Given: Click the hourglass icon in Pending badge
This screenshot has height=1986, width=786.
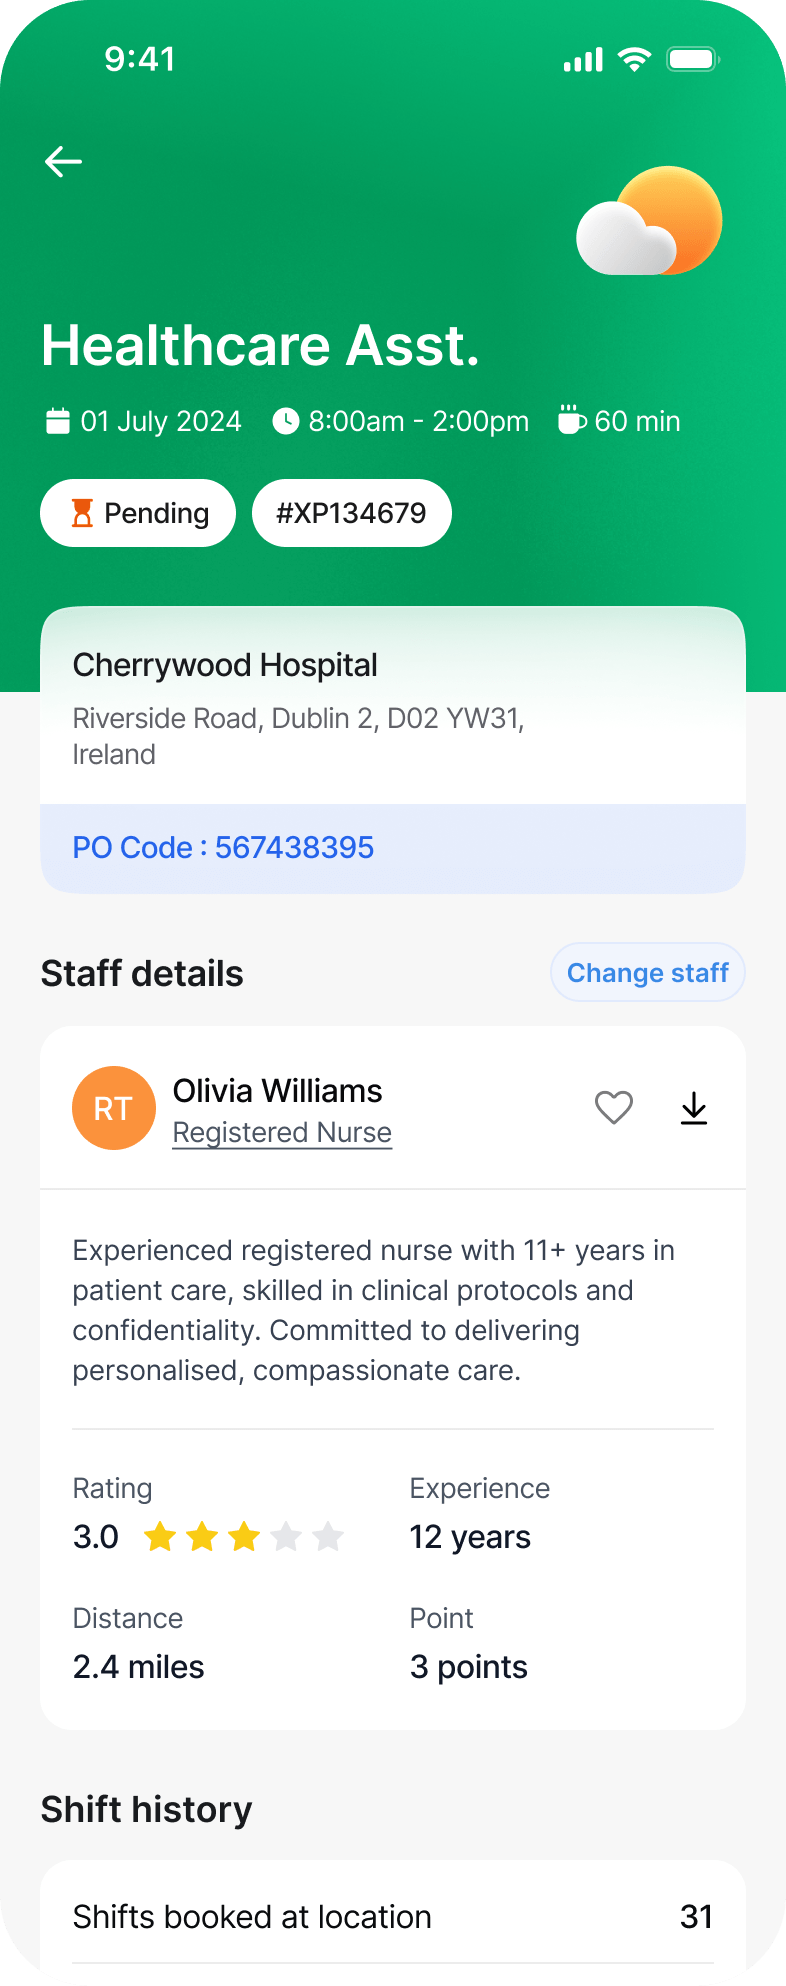Looking at the screenshot, I should 82,514.
